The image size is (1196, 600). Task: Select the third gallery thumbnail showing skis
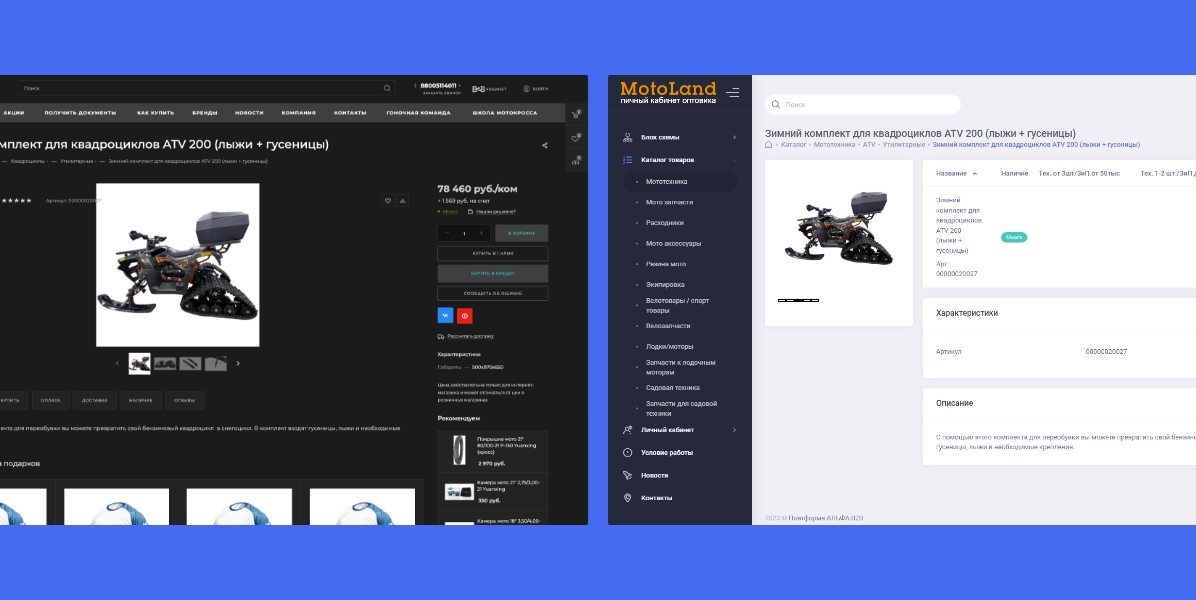[191, 364]
